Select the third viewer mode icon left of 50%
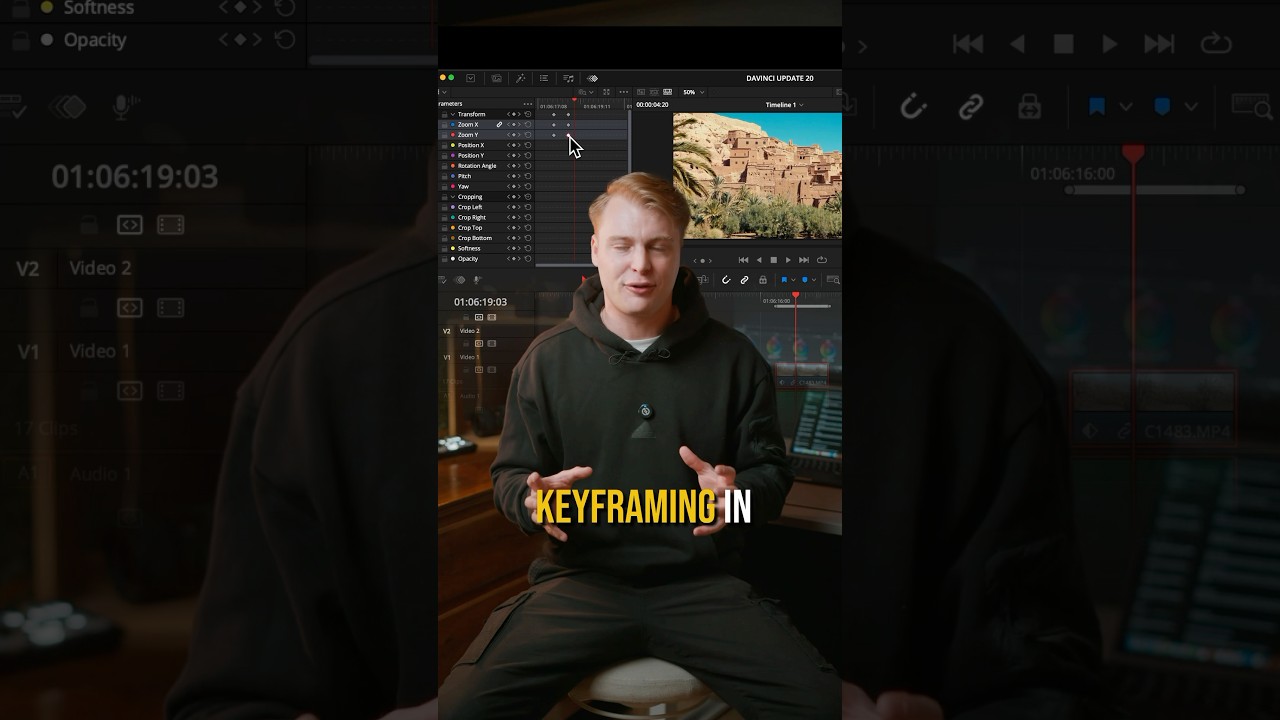 pos(667,92)
